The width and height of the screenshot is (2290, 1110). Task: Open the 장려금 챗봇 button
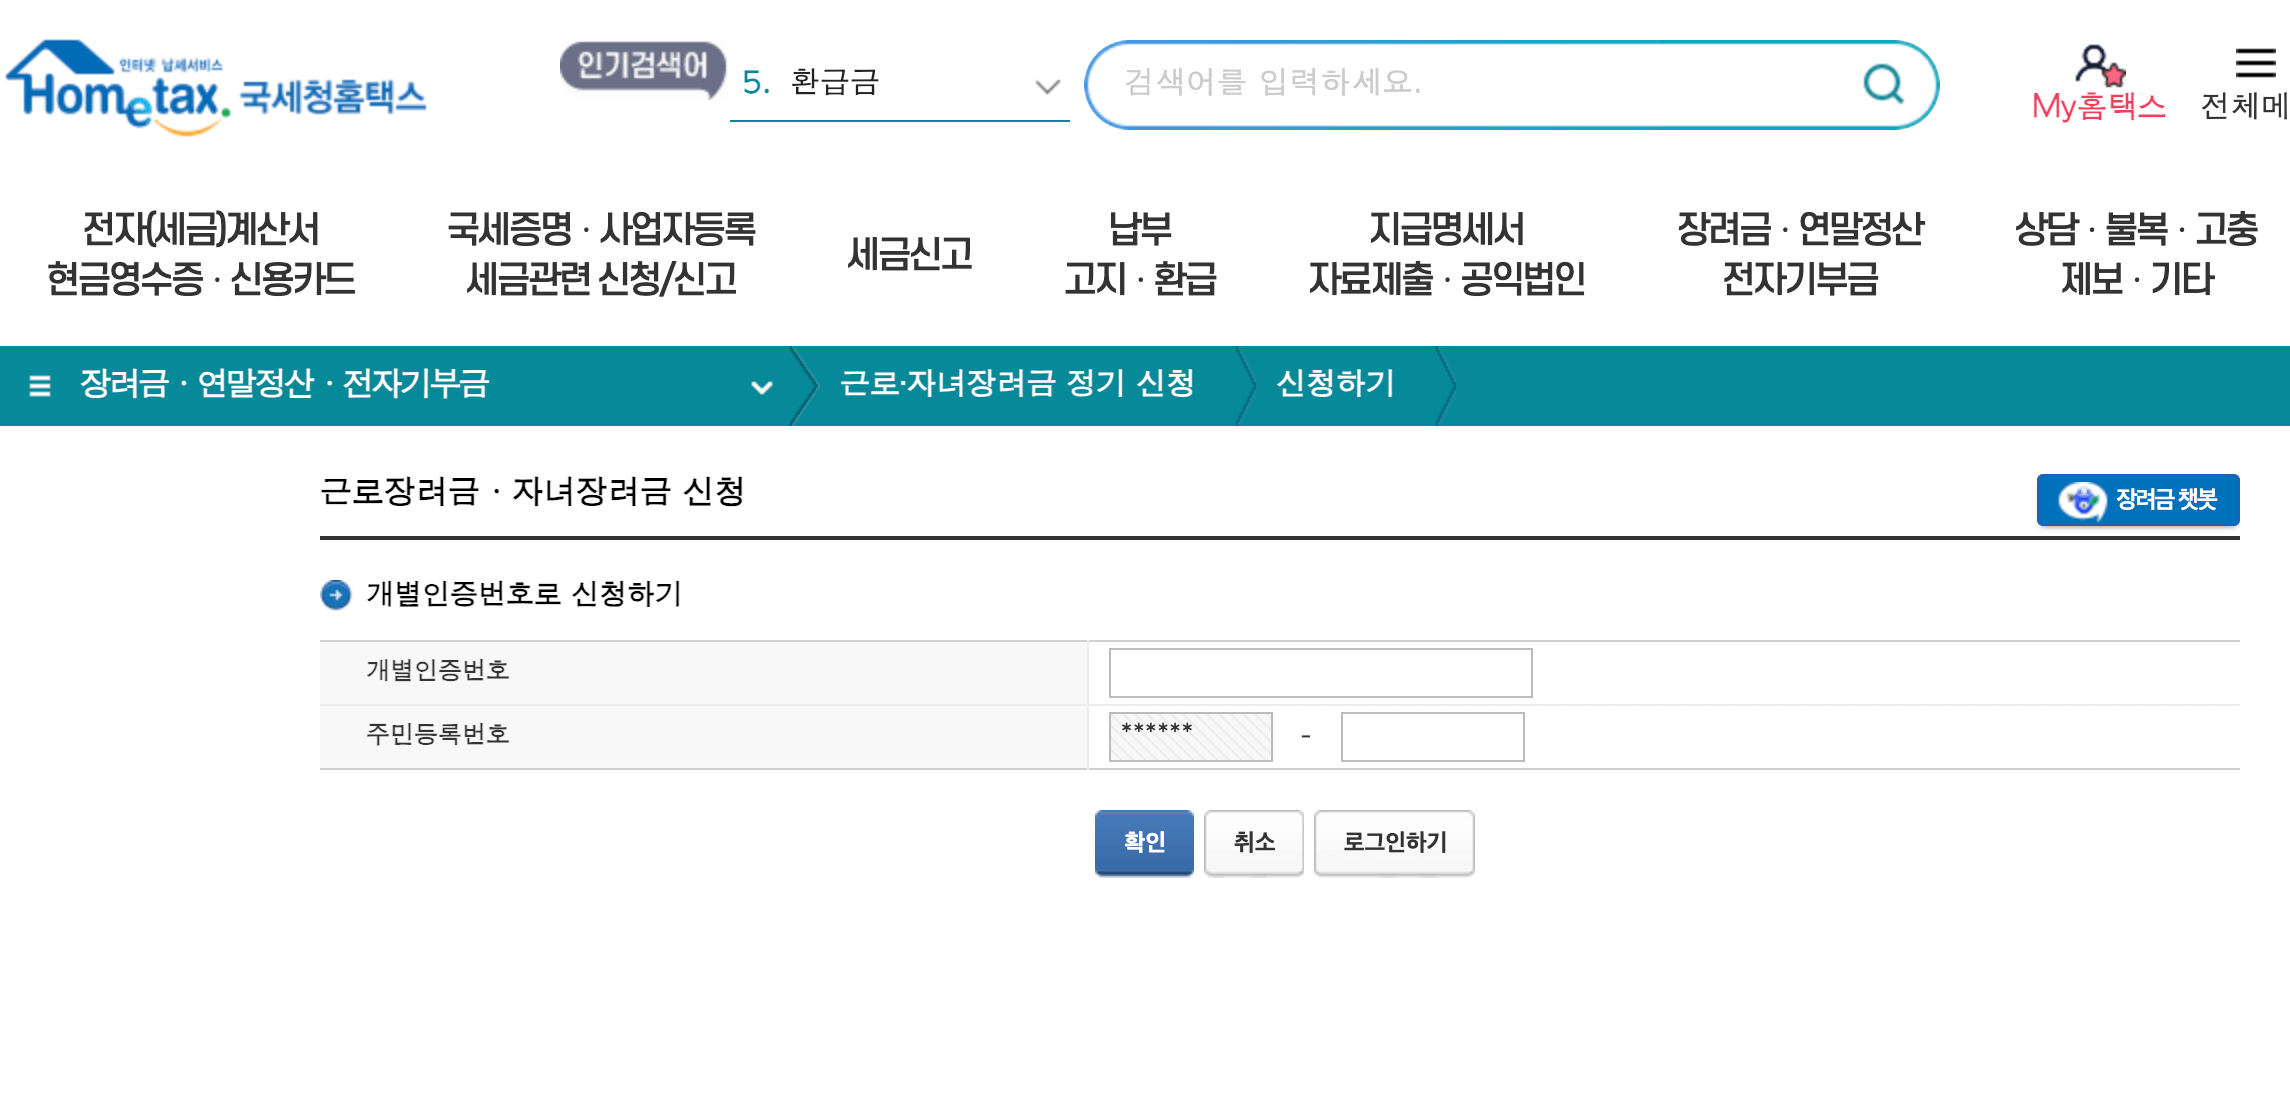2137,499
